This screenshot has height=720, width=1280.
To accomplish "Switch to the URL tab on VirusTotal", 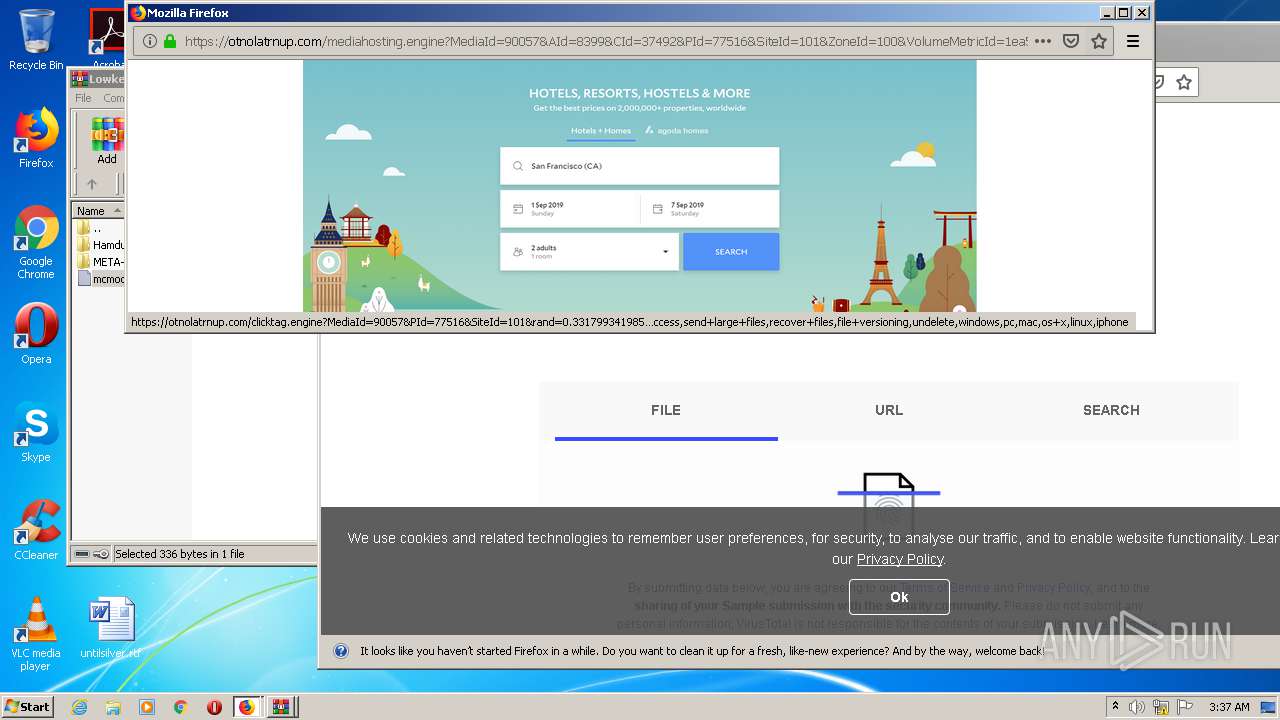I will pos(889,410).
